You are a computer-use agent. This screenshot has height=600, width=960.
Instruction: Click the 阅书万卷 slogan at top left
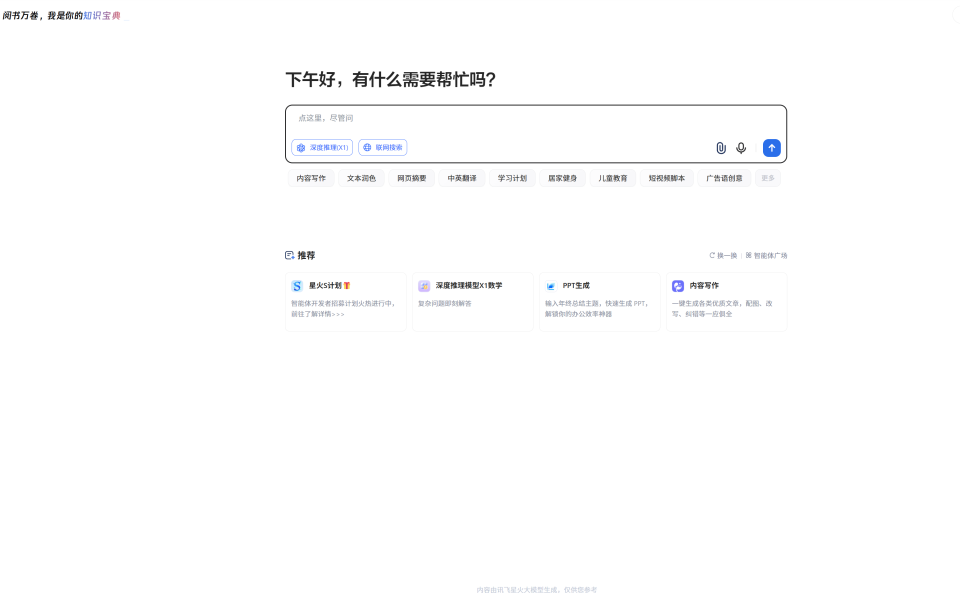(61, 16)
